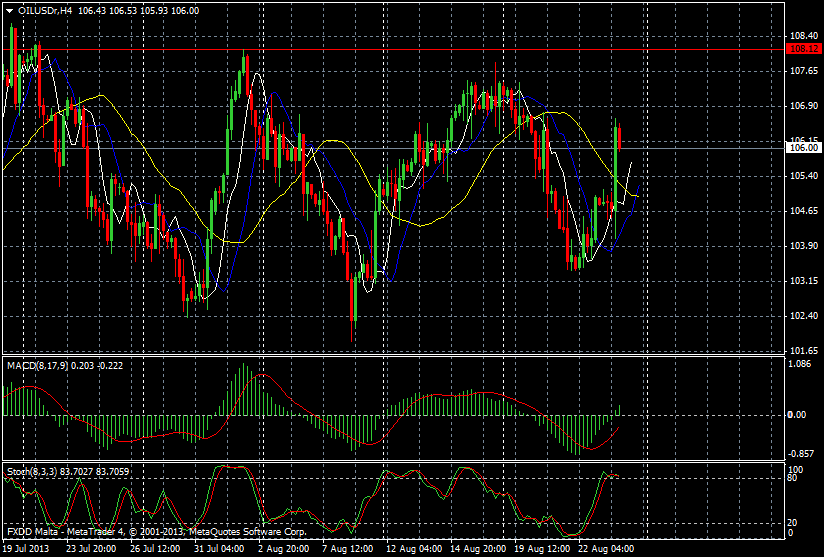Viewport: 824px width, 557px height.
Task: Click the 1.086 MACD scale value
Action: click(799, 365)
